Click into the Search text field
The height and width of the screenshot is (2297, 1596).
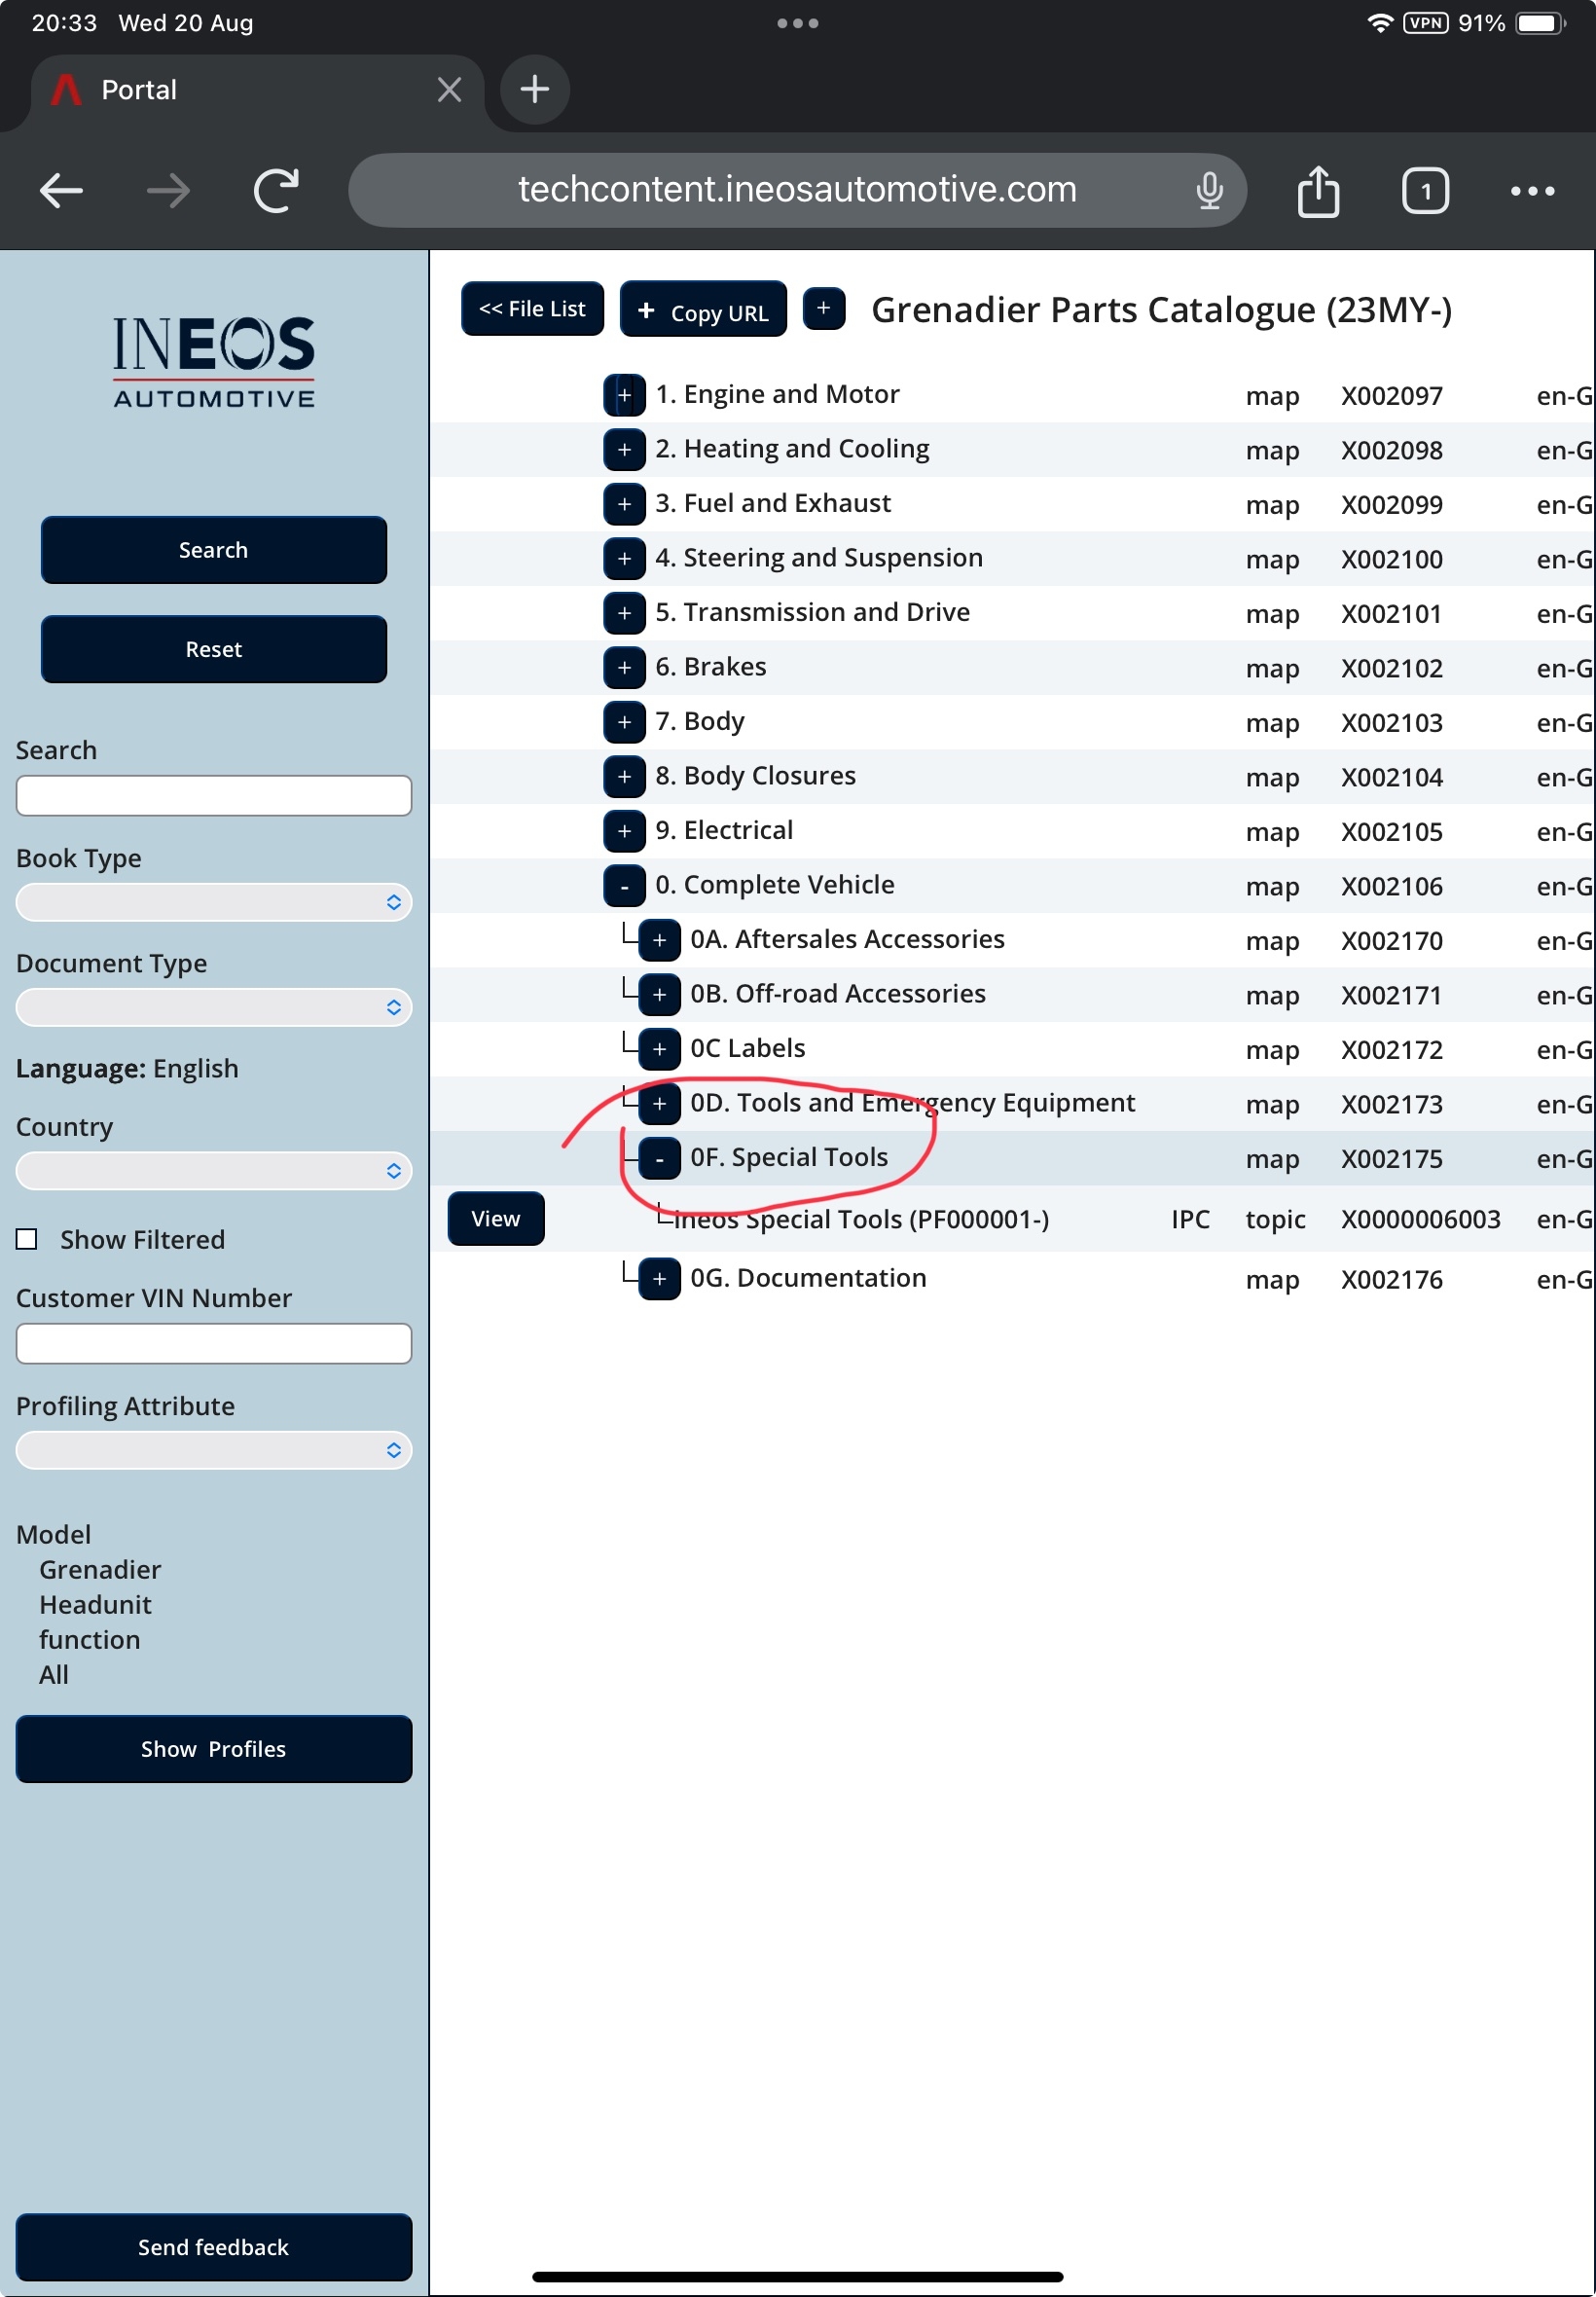[213, 796]
